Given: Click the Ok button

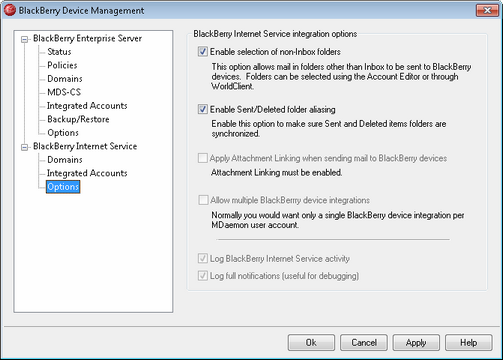Looking at the screenshot, I should [311, 343].
